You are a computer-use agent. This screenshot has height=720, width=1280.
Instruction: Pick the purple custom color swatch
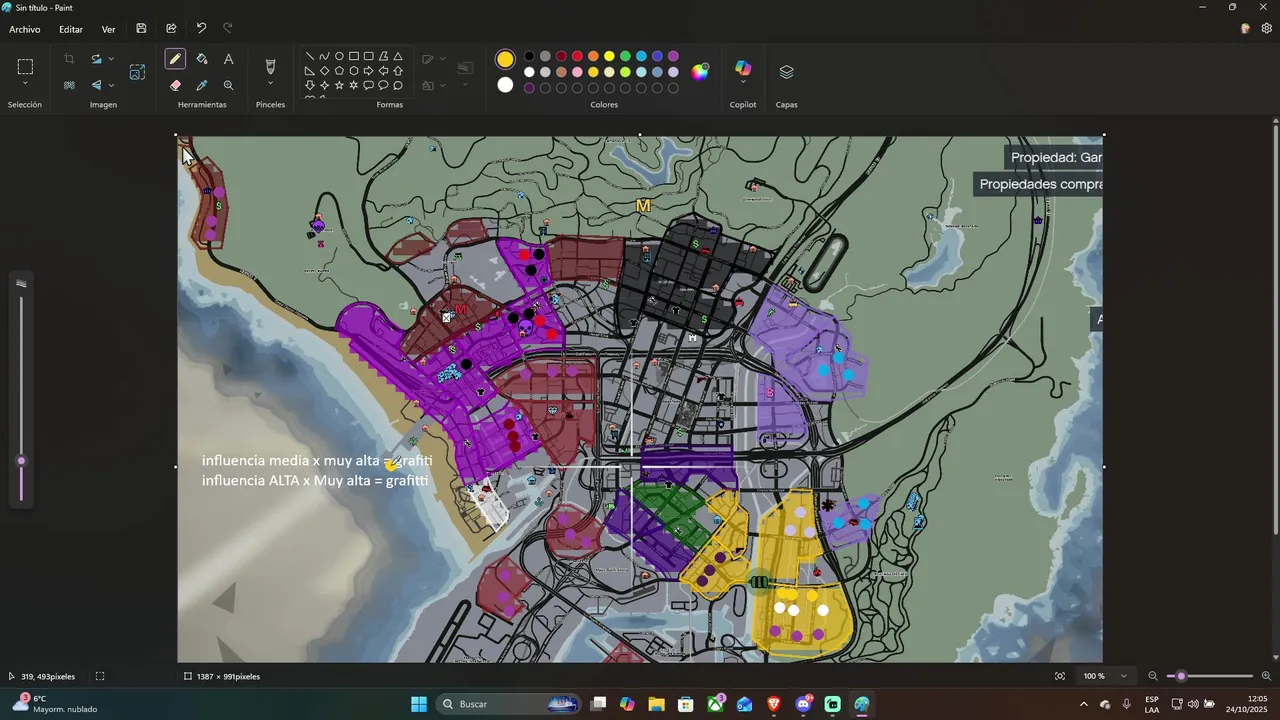coord(529,88)
